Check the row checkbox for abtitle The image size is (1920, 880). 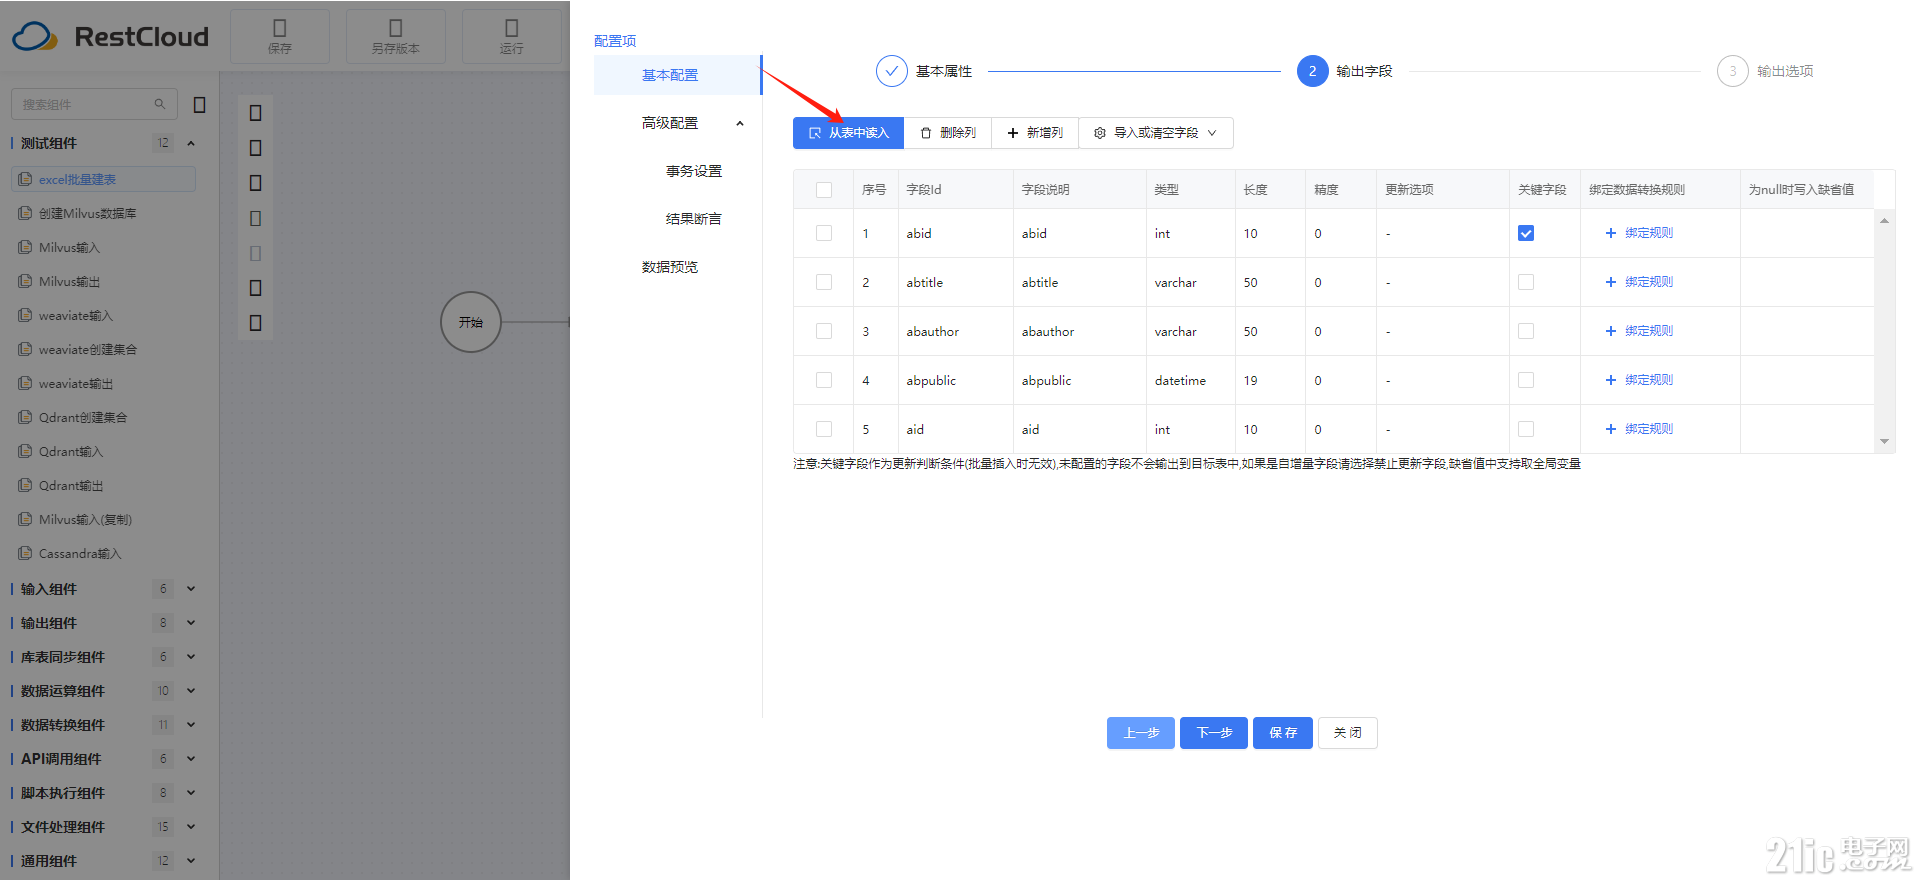tap(824, 282)
